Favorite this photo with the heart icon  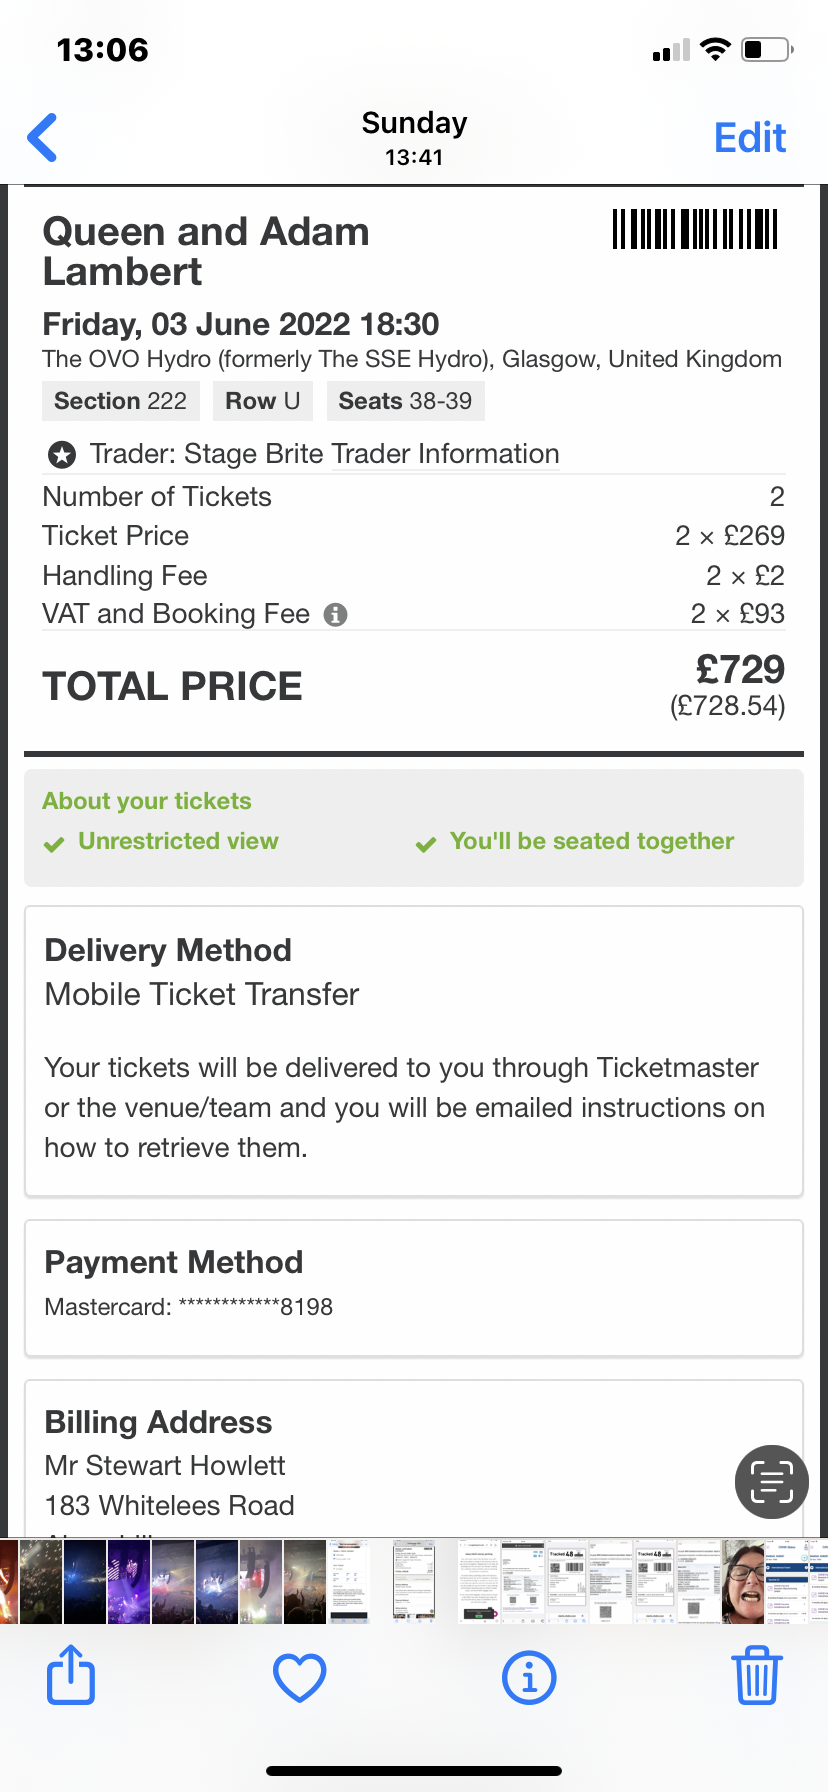300,1677
